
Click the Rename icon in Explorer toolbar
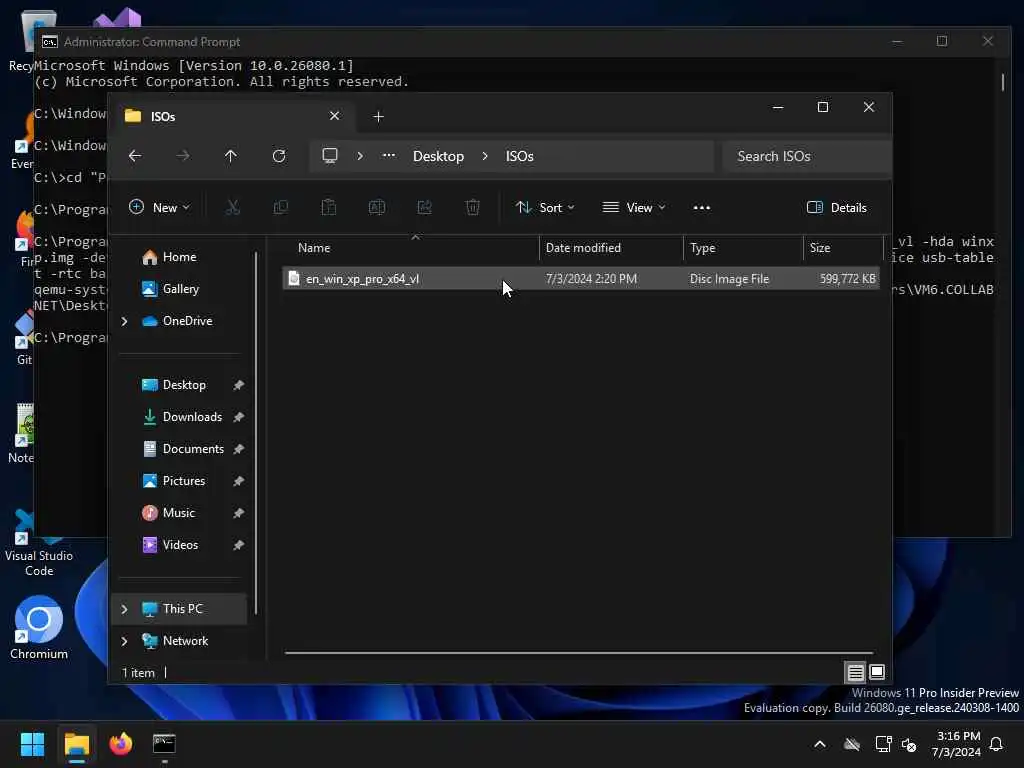point(377,208)
